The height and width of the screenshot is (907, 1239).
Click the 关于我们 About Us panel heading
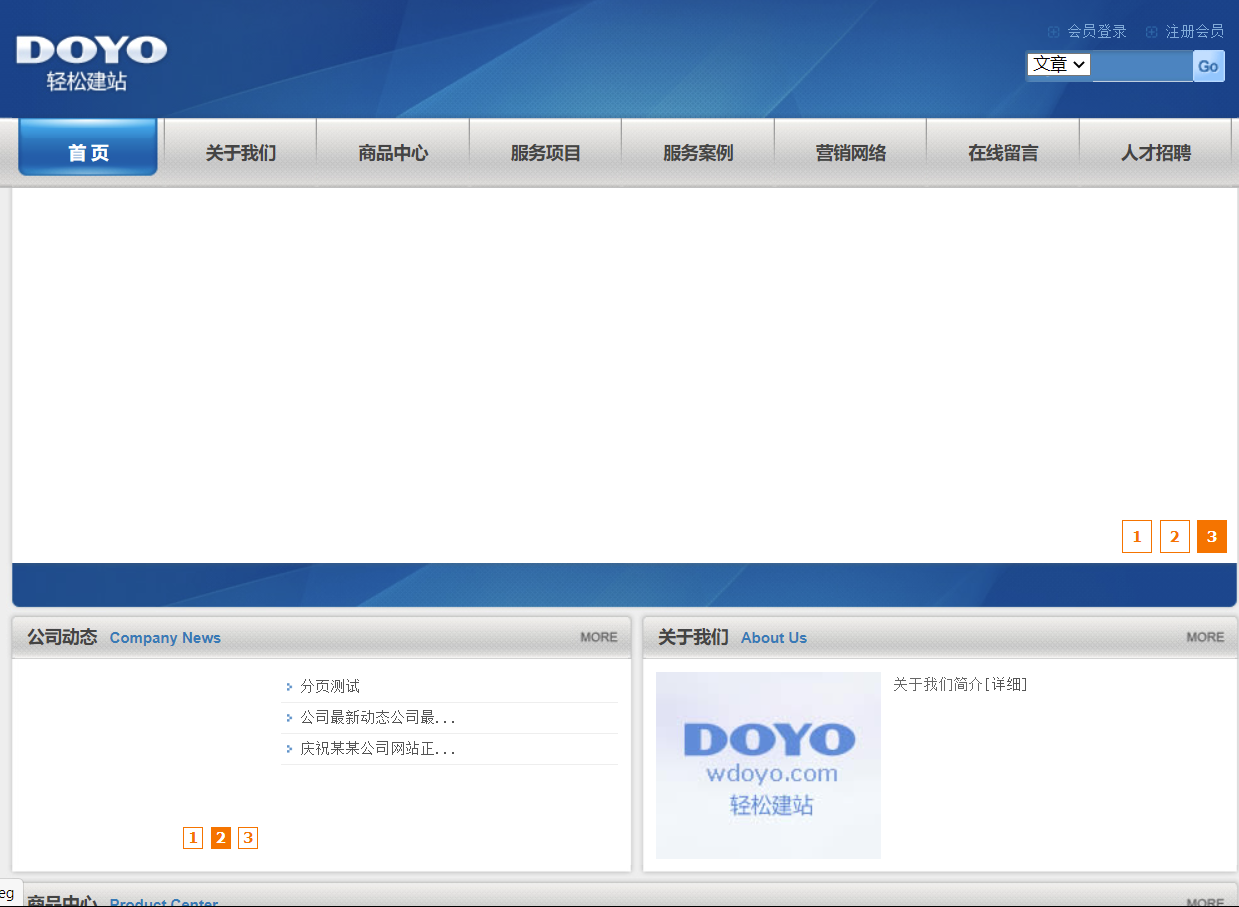click(732, 637)
